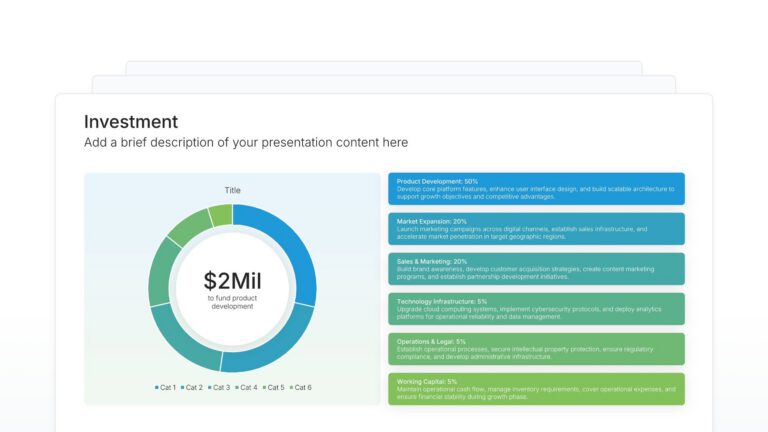This screenshot has width=768, height=432.
Task: Select the Cat 3 legend entry
Action: click(219, 387)
